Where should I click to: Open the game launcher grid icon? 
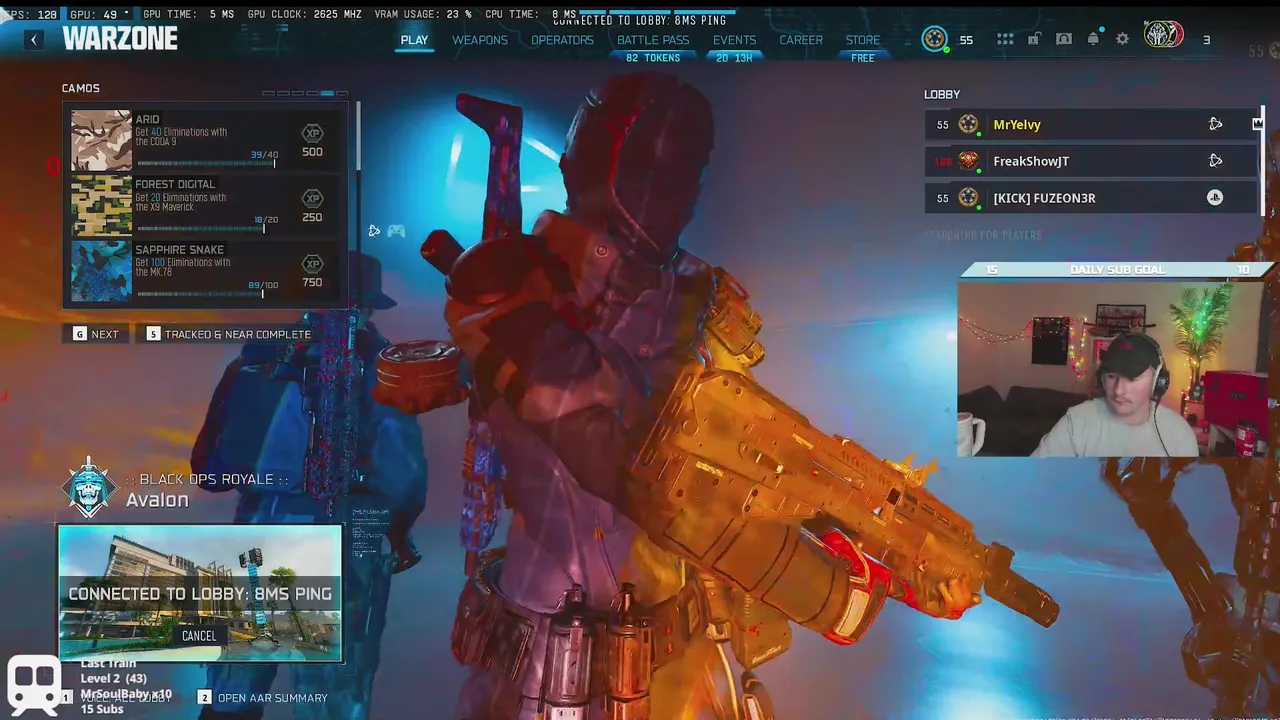(1005, 39)
